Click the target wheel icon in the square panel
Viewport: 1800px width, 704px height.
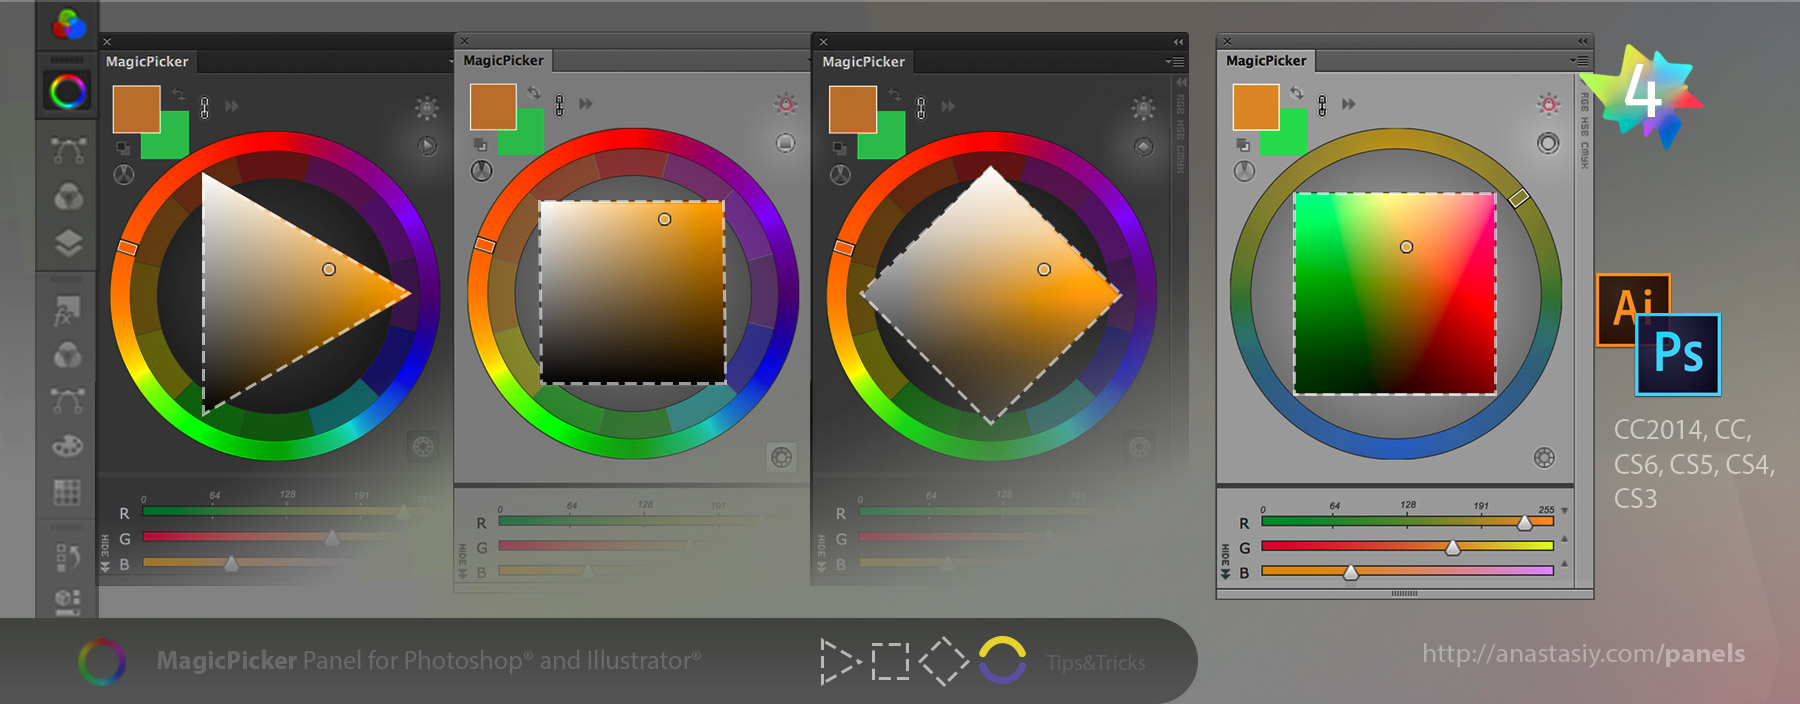(782, 457)
